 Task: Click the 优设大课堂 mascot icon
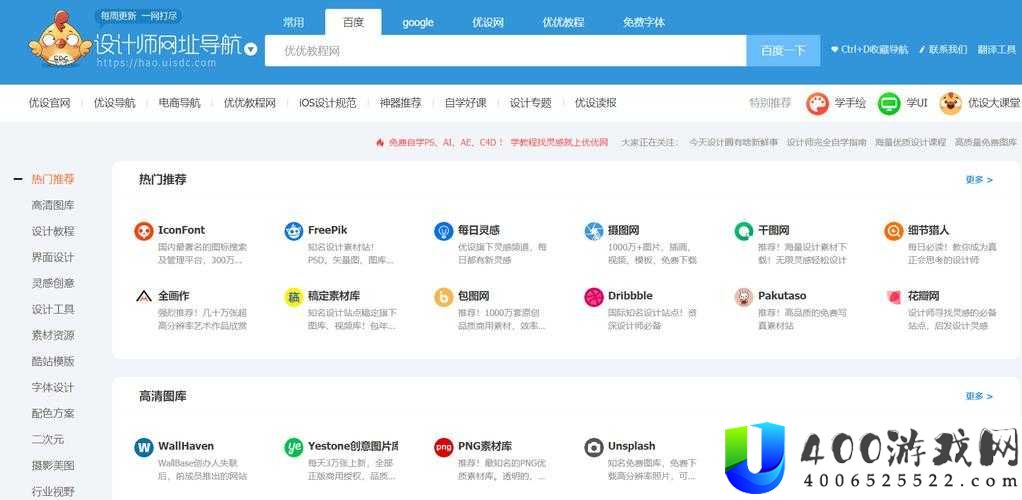950,103
